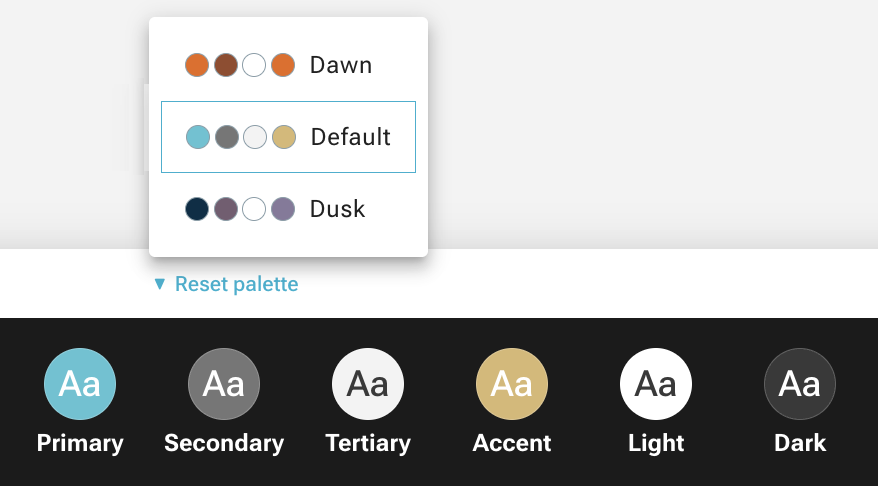The image size is (878, 486).
Task: Choose the Dark color Aa swatch
Action: tap(800, 384)
